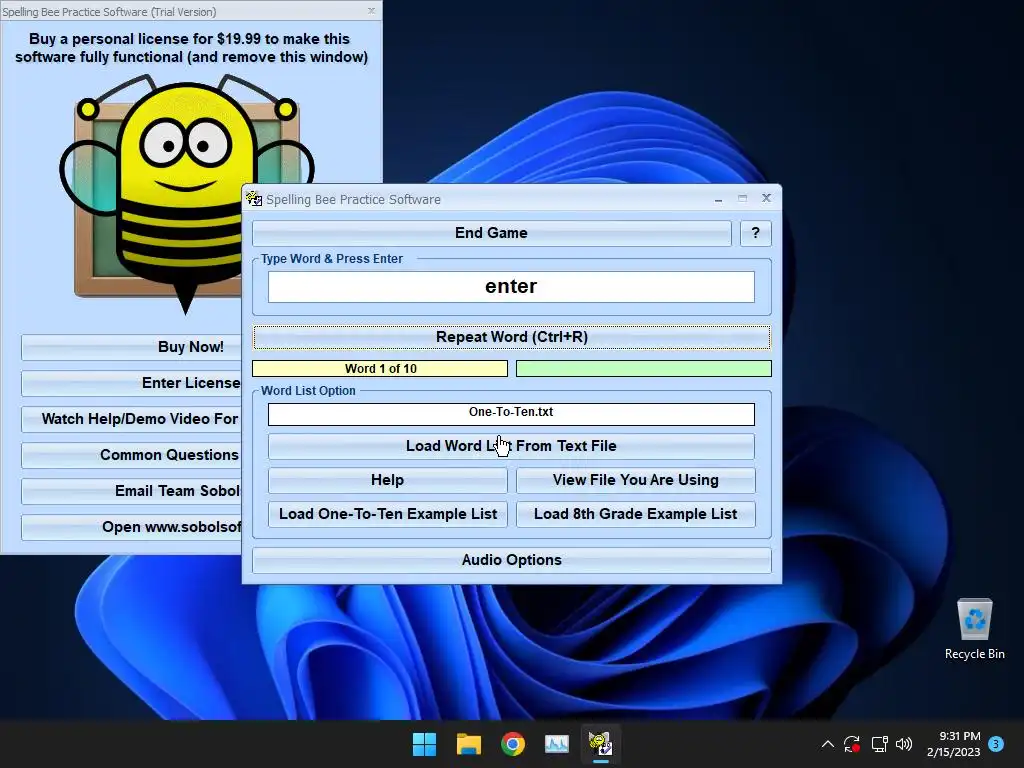Screen dimensions: 1024x768
Task: Click the volume speaker tray icon
Action: pyautogui.click(x=904, y=744)
